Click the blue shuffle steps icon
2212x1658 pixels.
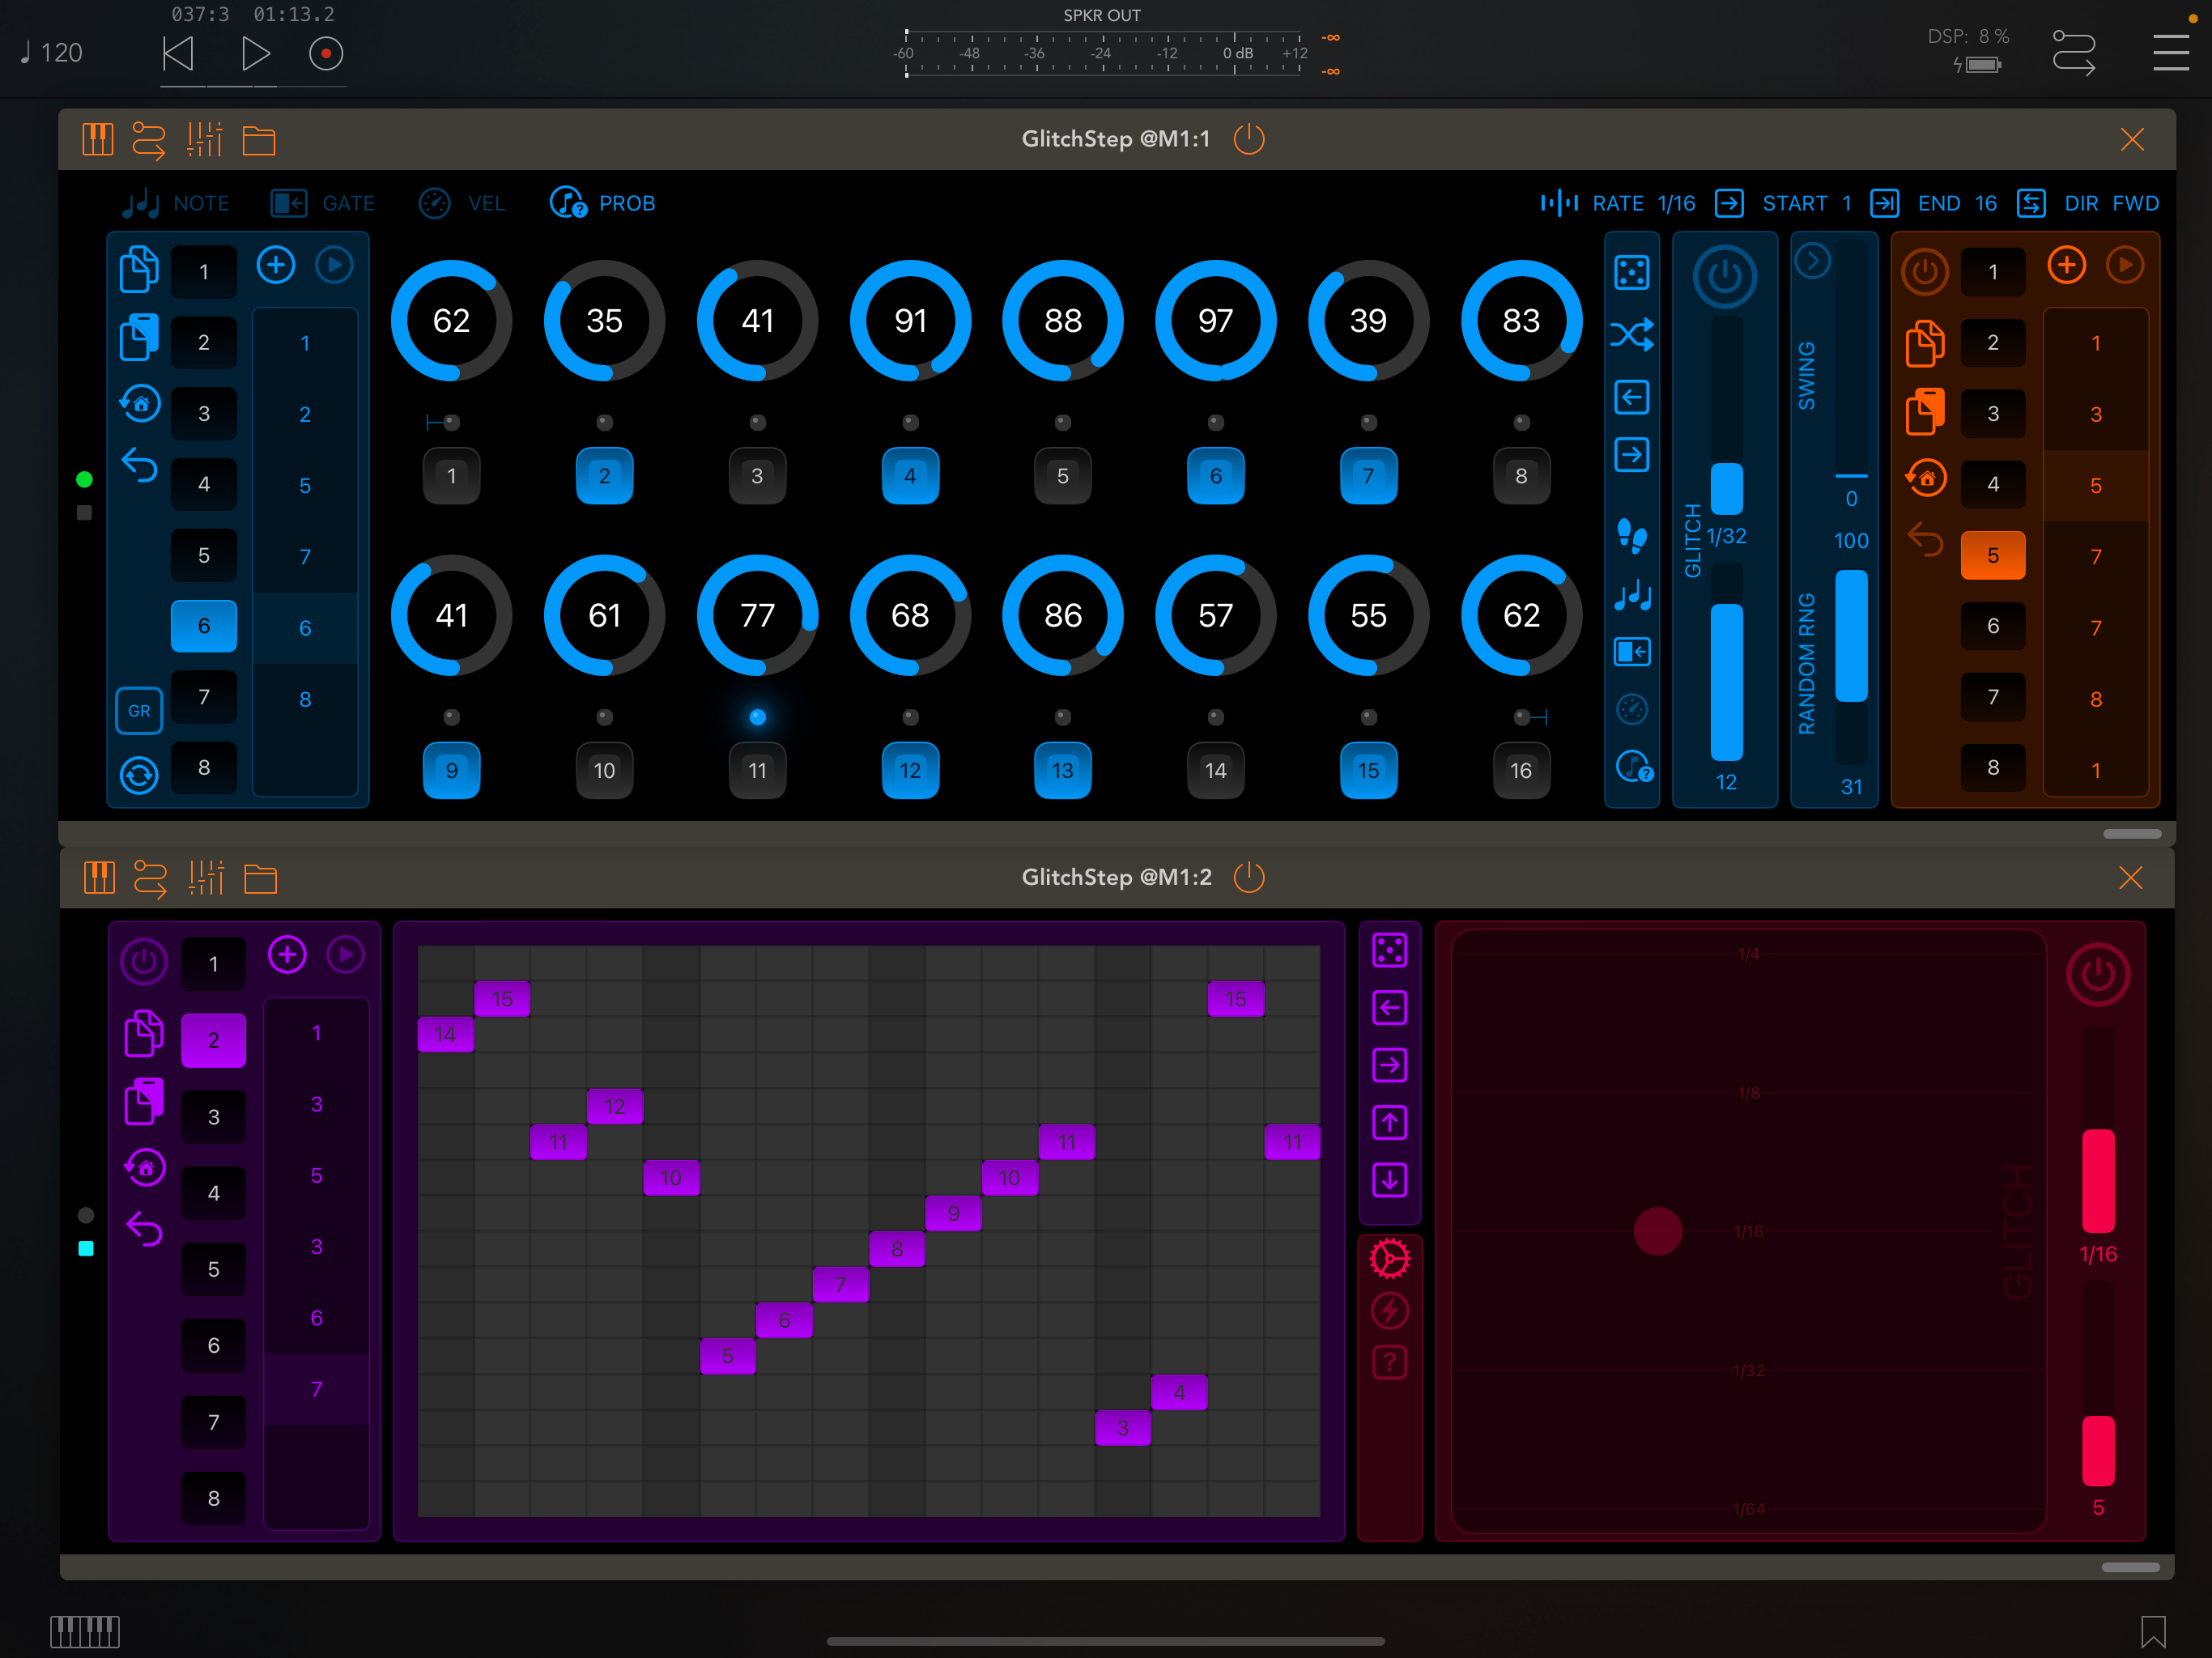(1631, 334)
